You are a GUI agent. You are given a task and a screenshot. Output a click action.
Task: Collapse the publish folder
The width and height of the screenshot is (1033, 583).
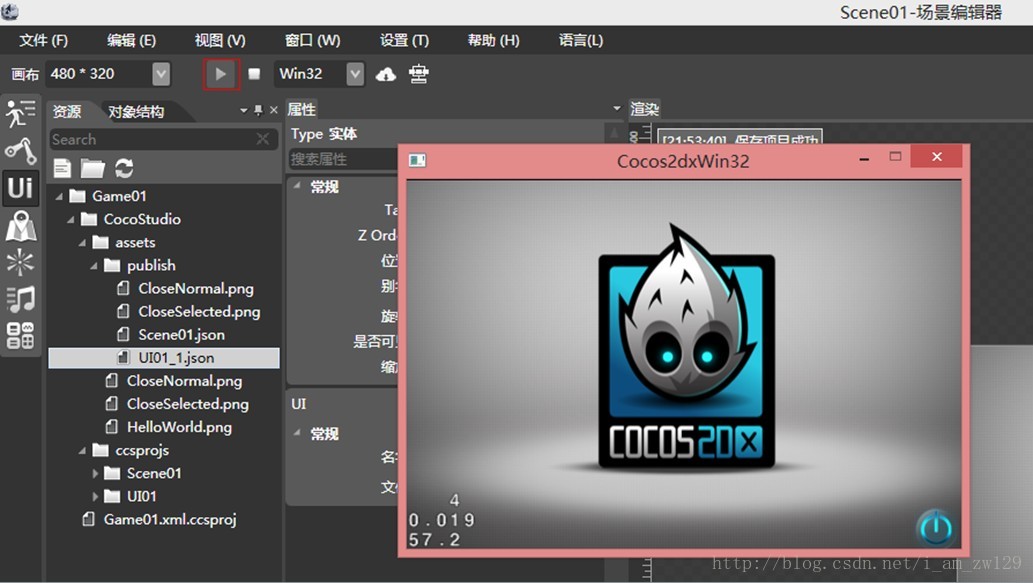[x=94, y=266]
